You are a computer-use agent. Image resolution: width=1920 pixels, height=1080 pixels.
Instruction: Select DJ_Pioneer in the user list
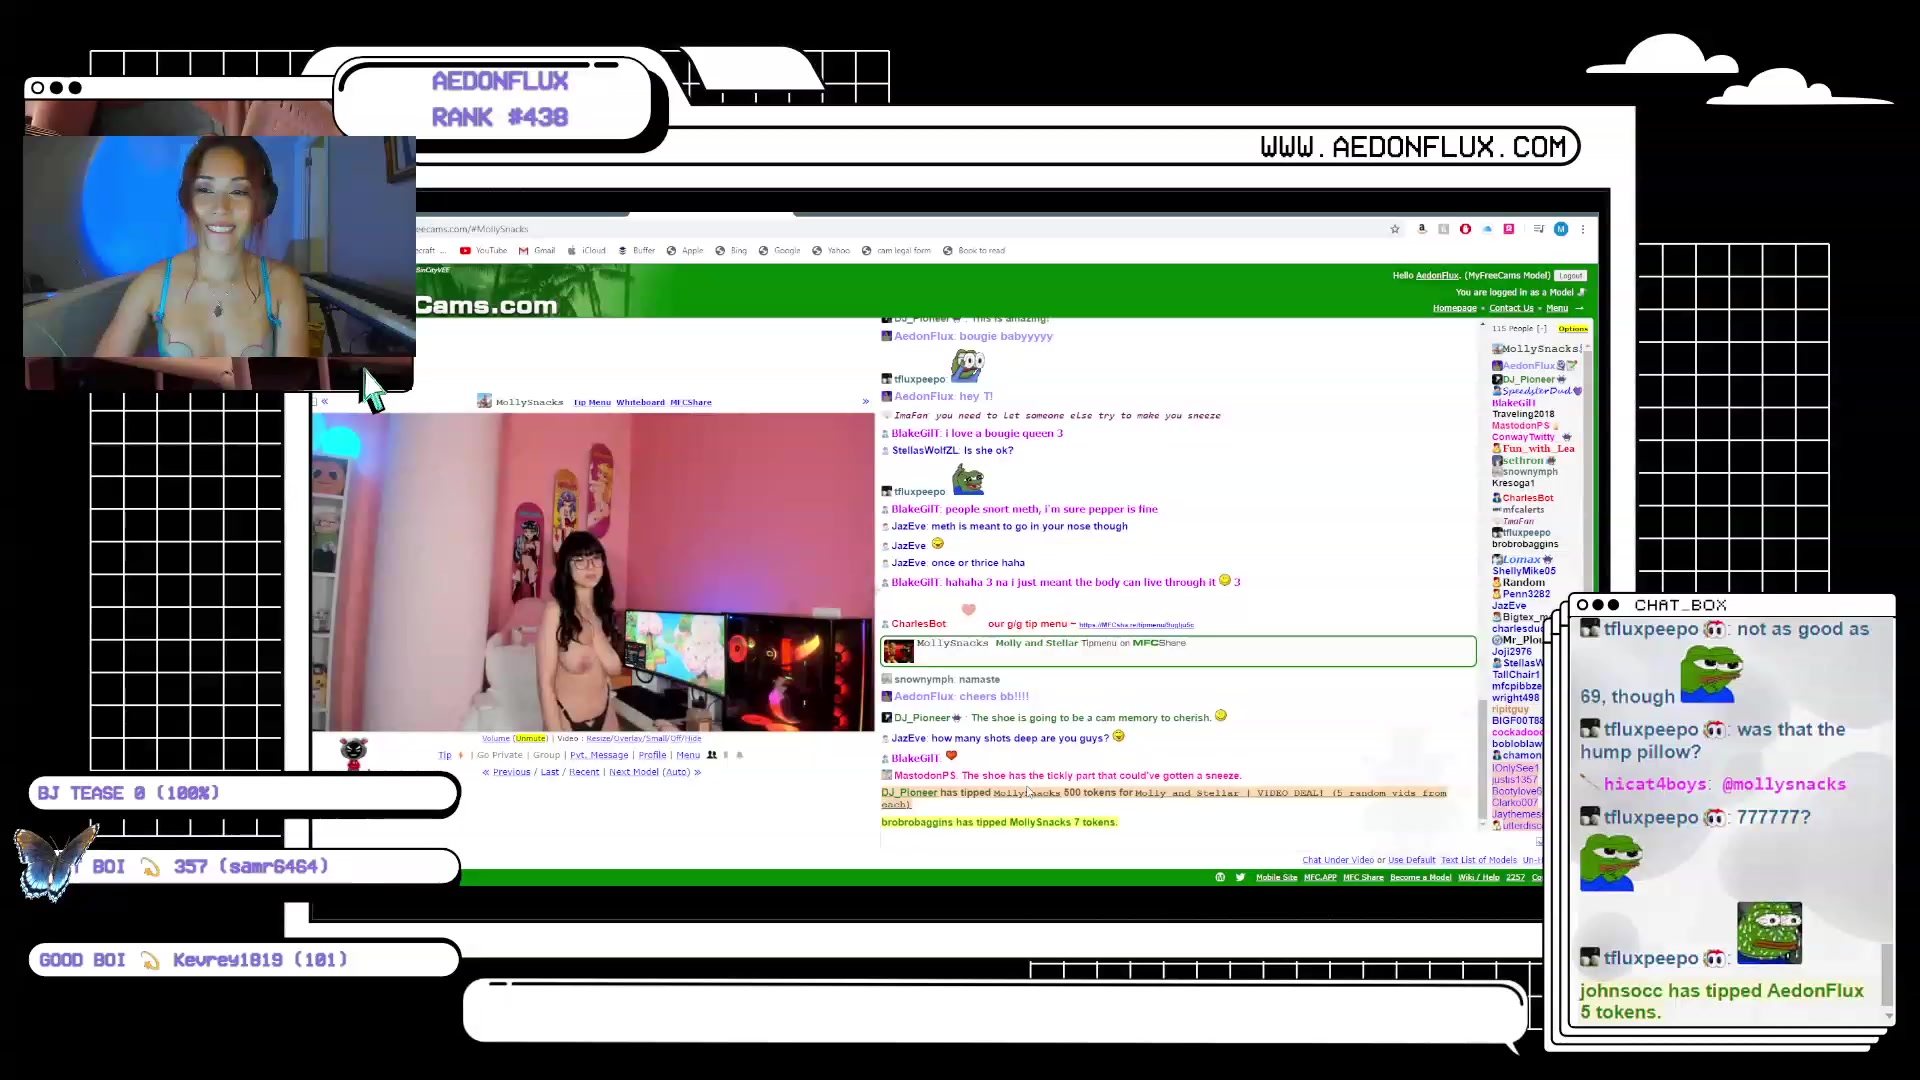[x=1529, y=380]
